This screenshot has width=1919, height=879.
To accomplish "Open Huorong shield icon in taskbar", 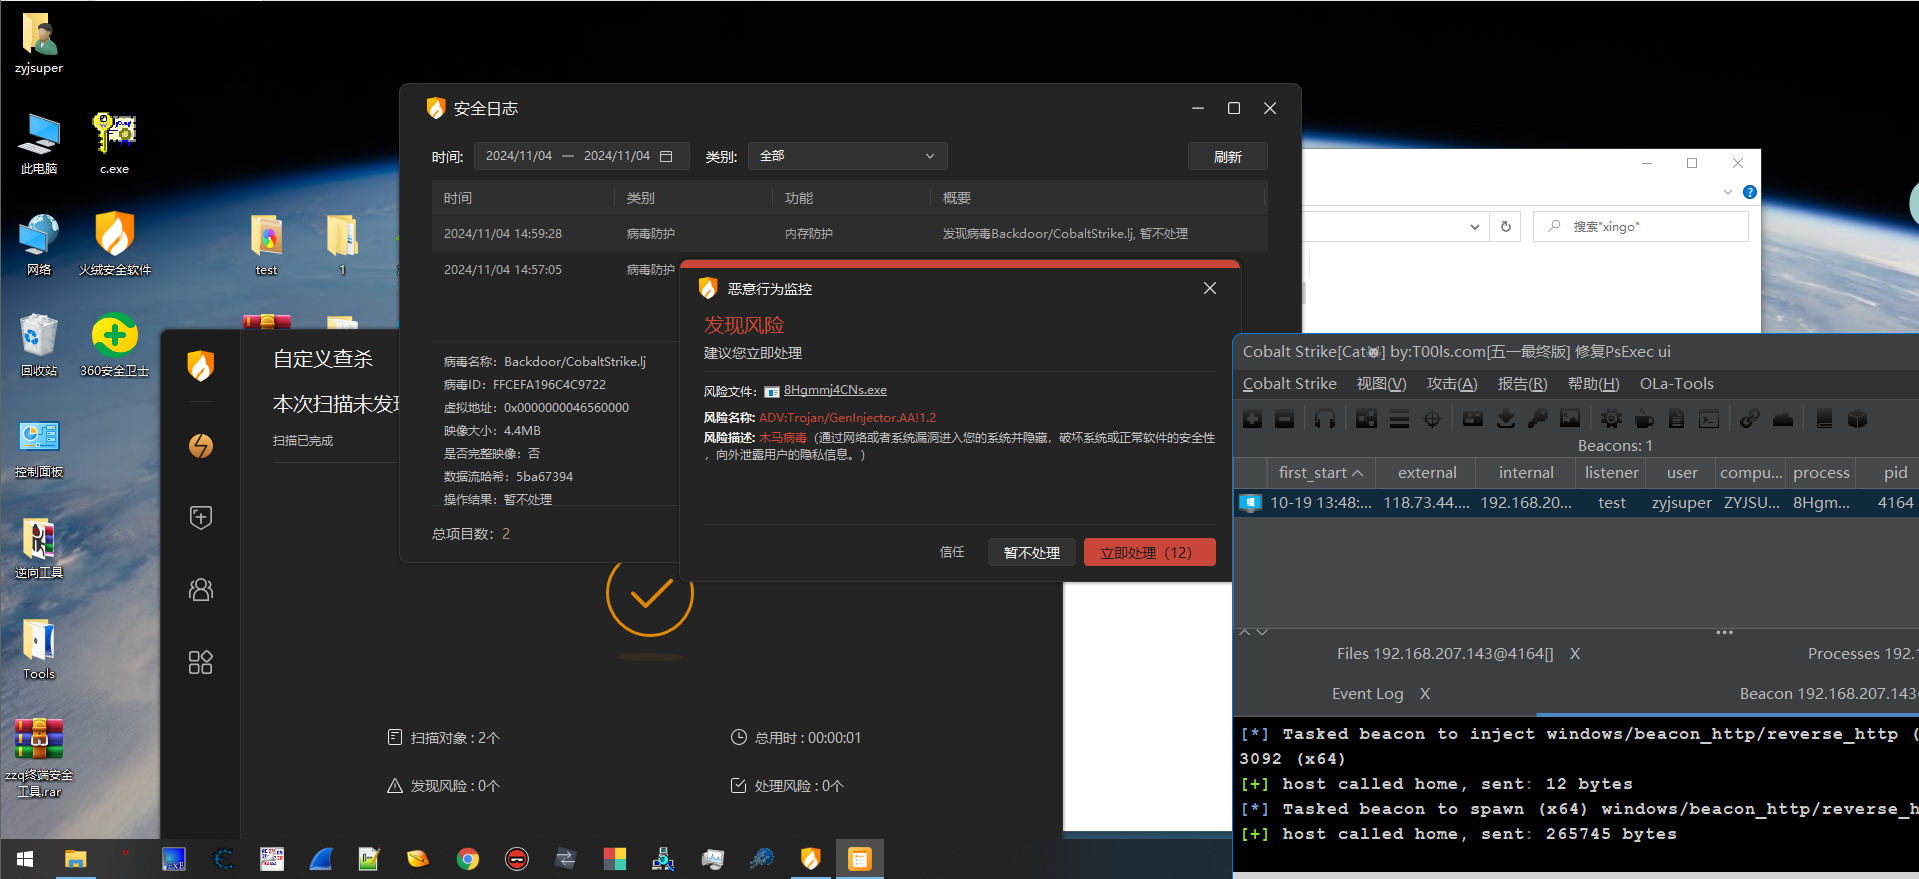I will [x=810, y=859].
